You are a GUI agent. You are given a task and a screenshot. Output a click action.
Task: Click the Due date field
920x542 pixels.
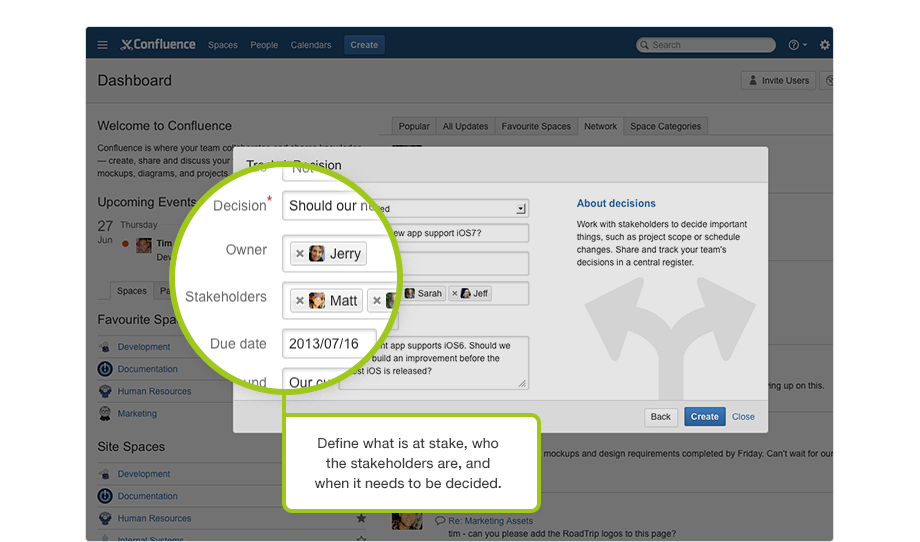(329, 344)
